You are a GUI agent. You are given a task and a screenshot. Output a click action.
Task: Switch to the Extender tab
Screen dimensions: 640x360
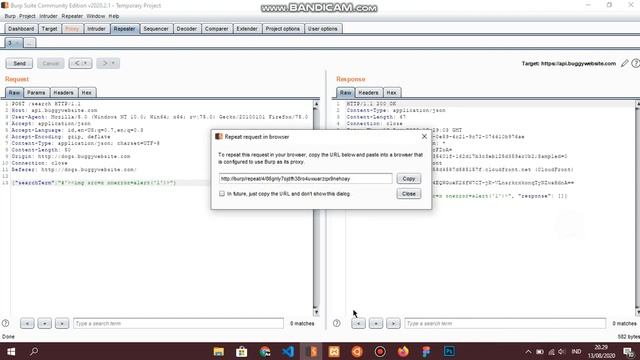coord(247,29)
